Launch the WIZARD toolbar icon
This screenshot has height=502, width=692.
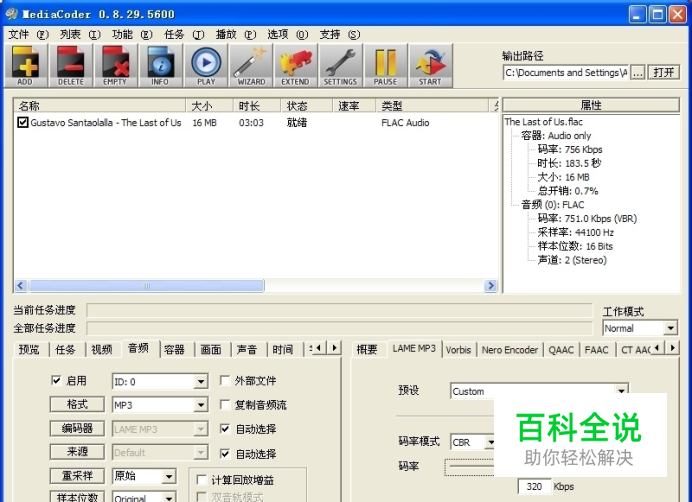coord(251,65)
